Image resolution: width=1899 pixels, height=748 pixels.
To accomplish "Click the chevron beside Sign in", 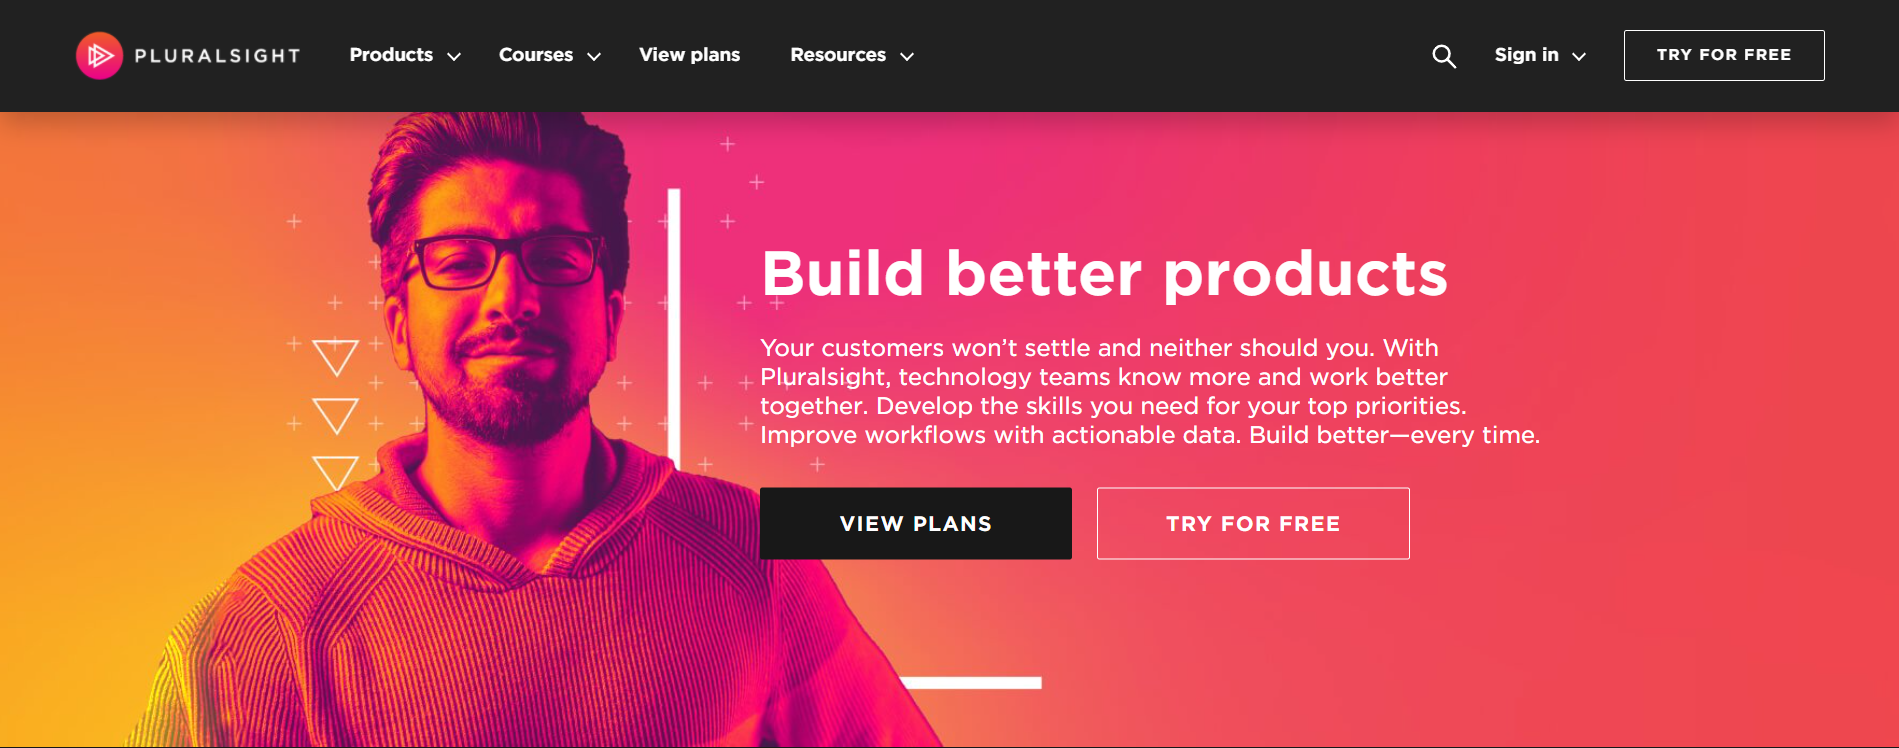I will pos(1580,57).
